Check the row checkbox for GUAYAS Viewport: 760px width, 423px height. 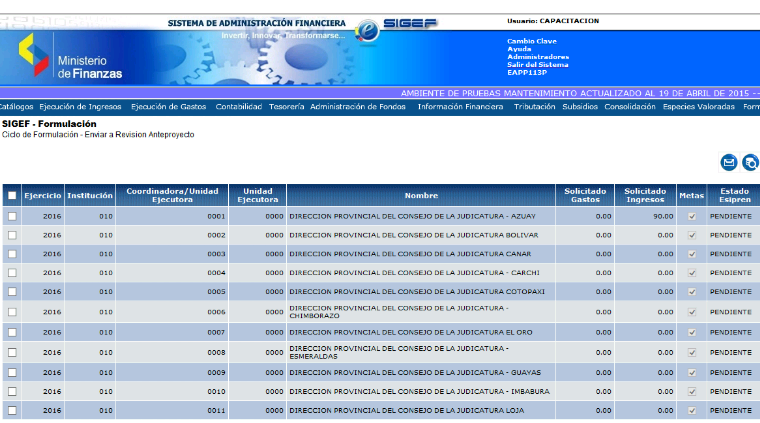[x=12, y=373]
